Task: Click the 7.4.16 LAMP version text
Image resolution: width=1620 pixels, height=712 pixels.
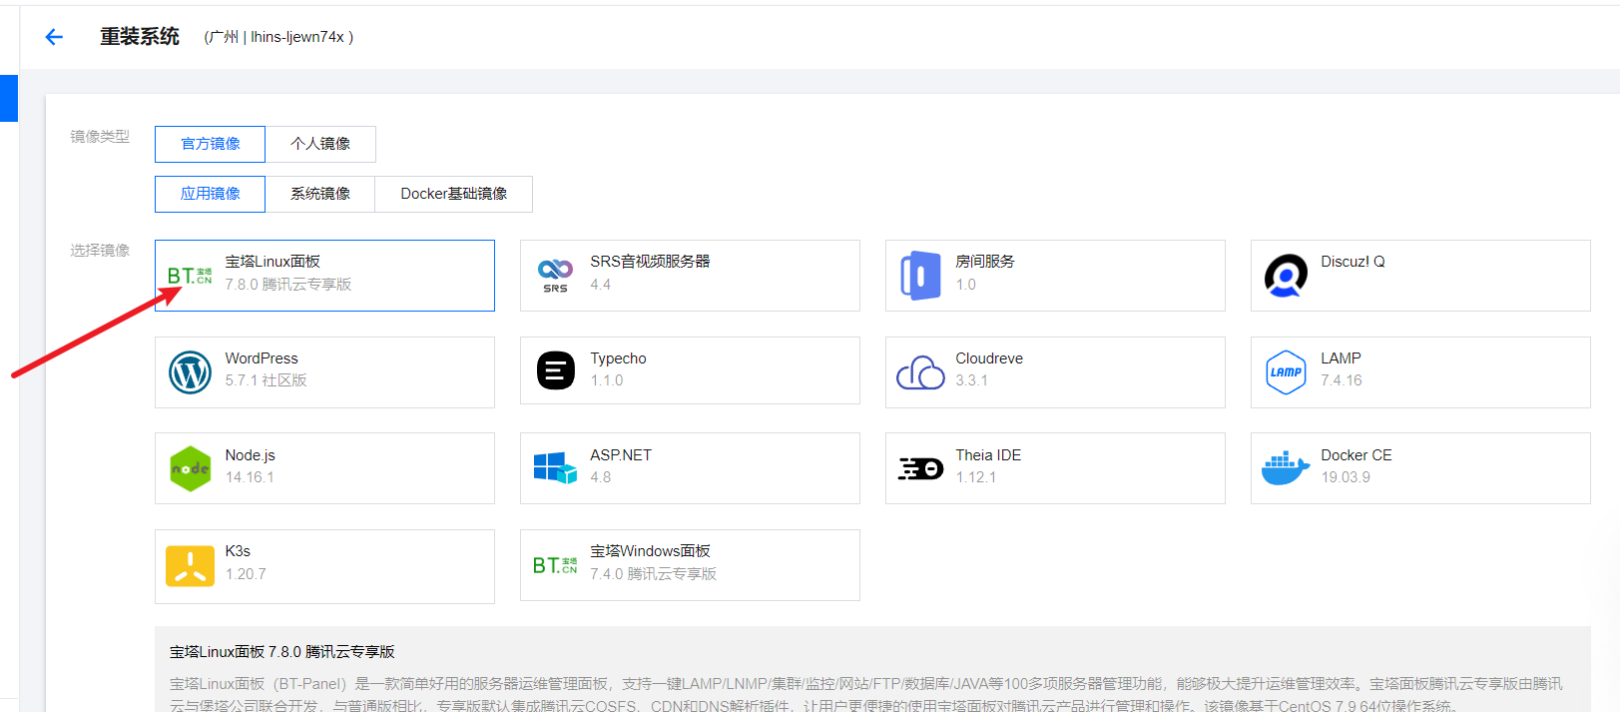Action: (1342, 380)
